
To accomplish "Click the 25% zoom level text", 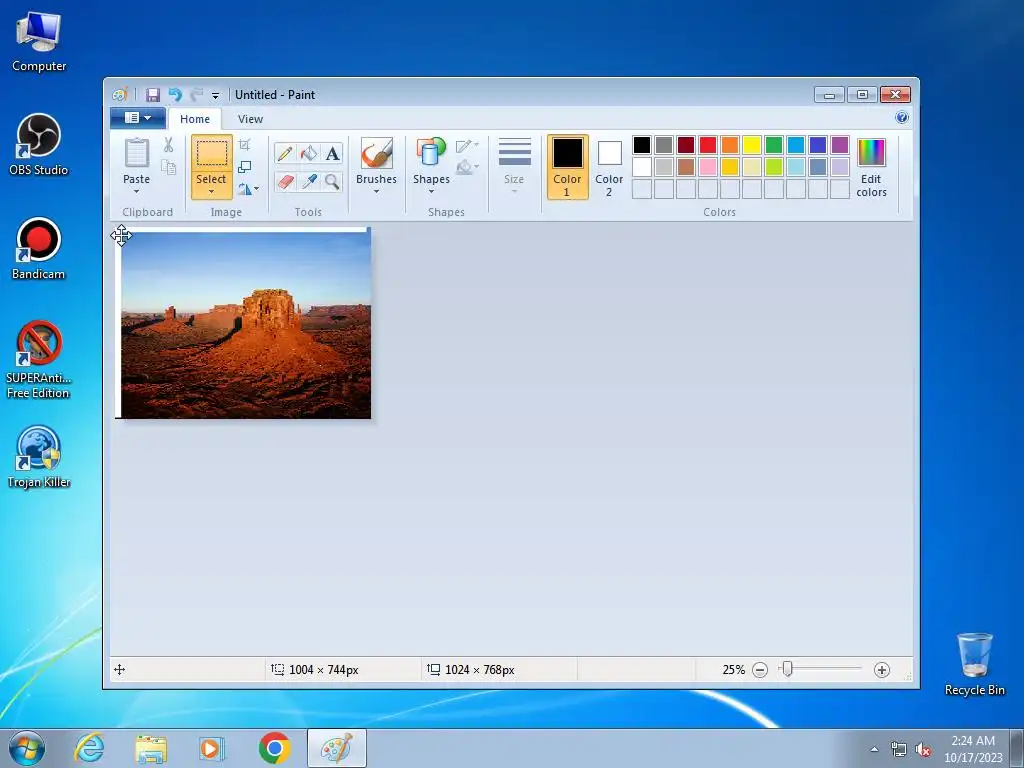I will pyautogui.click(x=733, y=670).
